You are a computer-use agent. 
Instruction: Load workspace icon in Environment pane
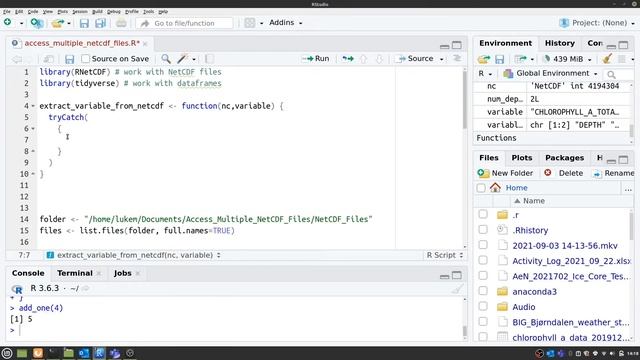(484, 59)
